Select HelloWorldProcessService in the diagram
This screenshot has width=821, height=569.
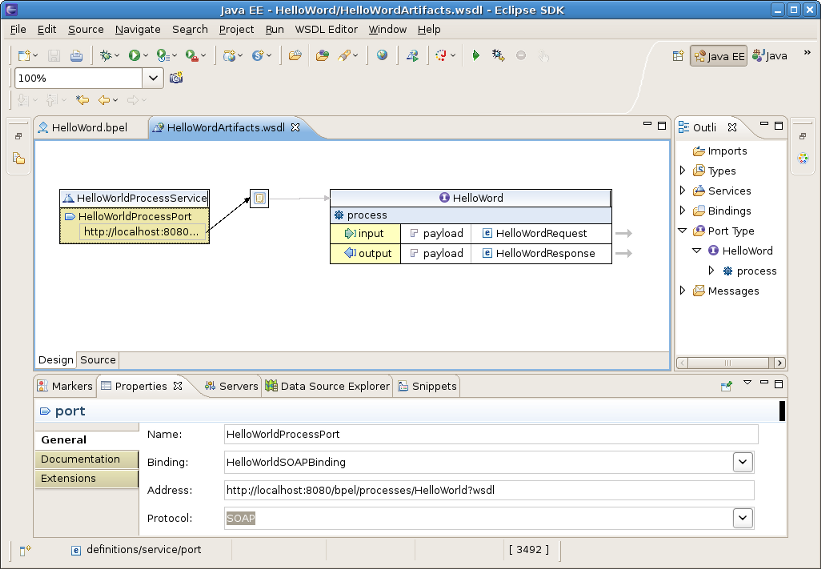(135, 198)
